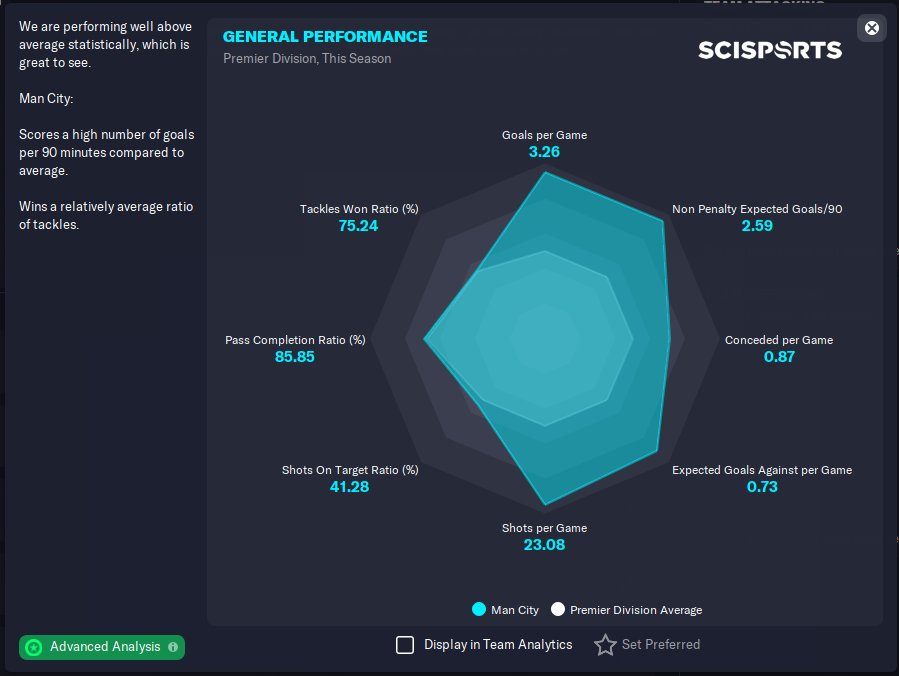Screen dimensions: 899x676
Task: Click Shots On Target Ratio stat
Action: coord(350,470)
